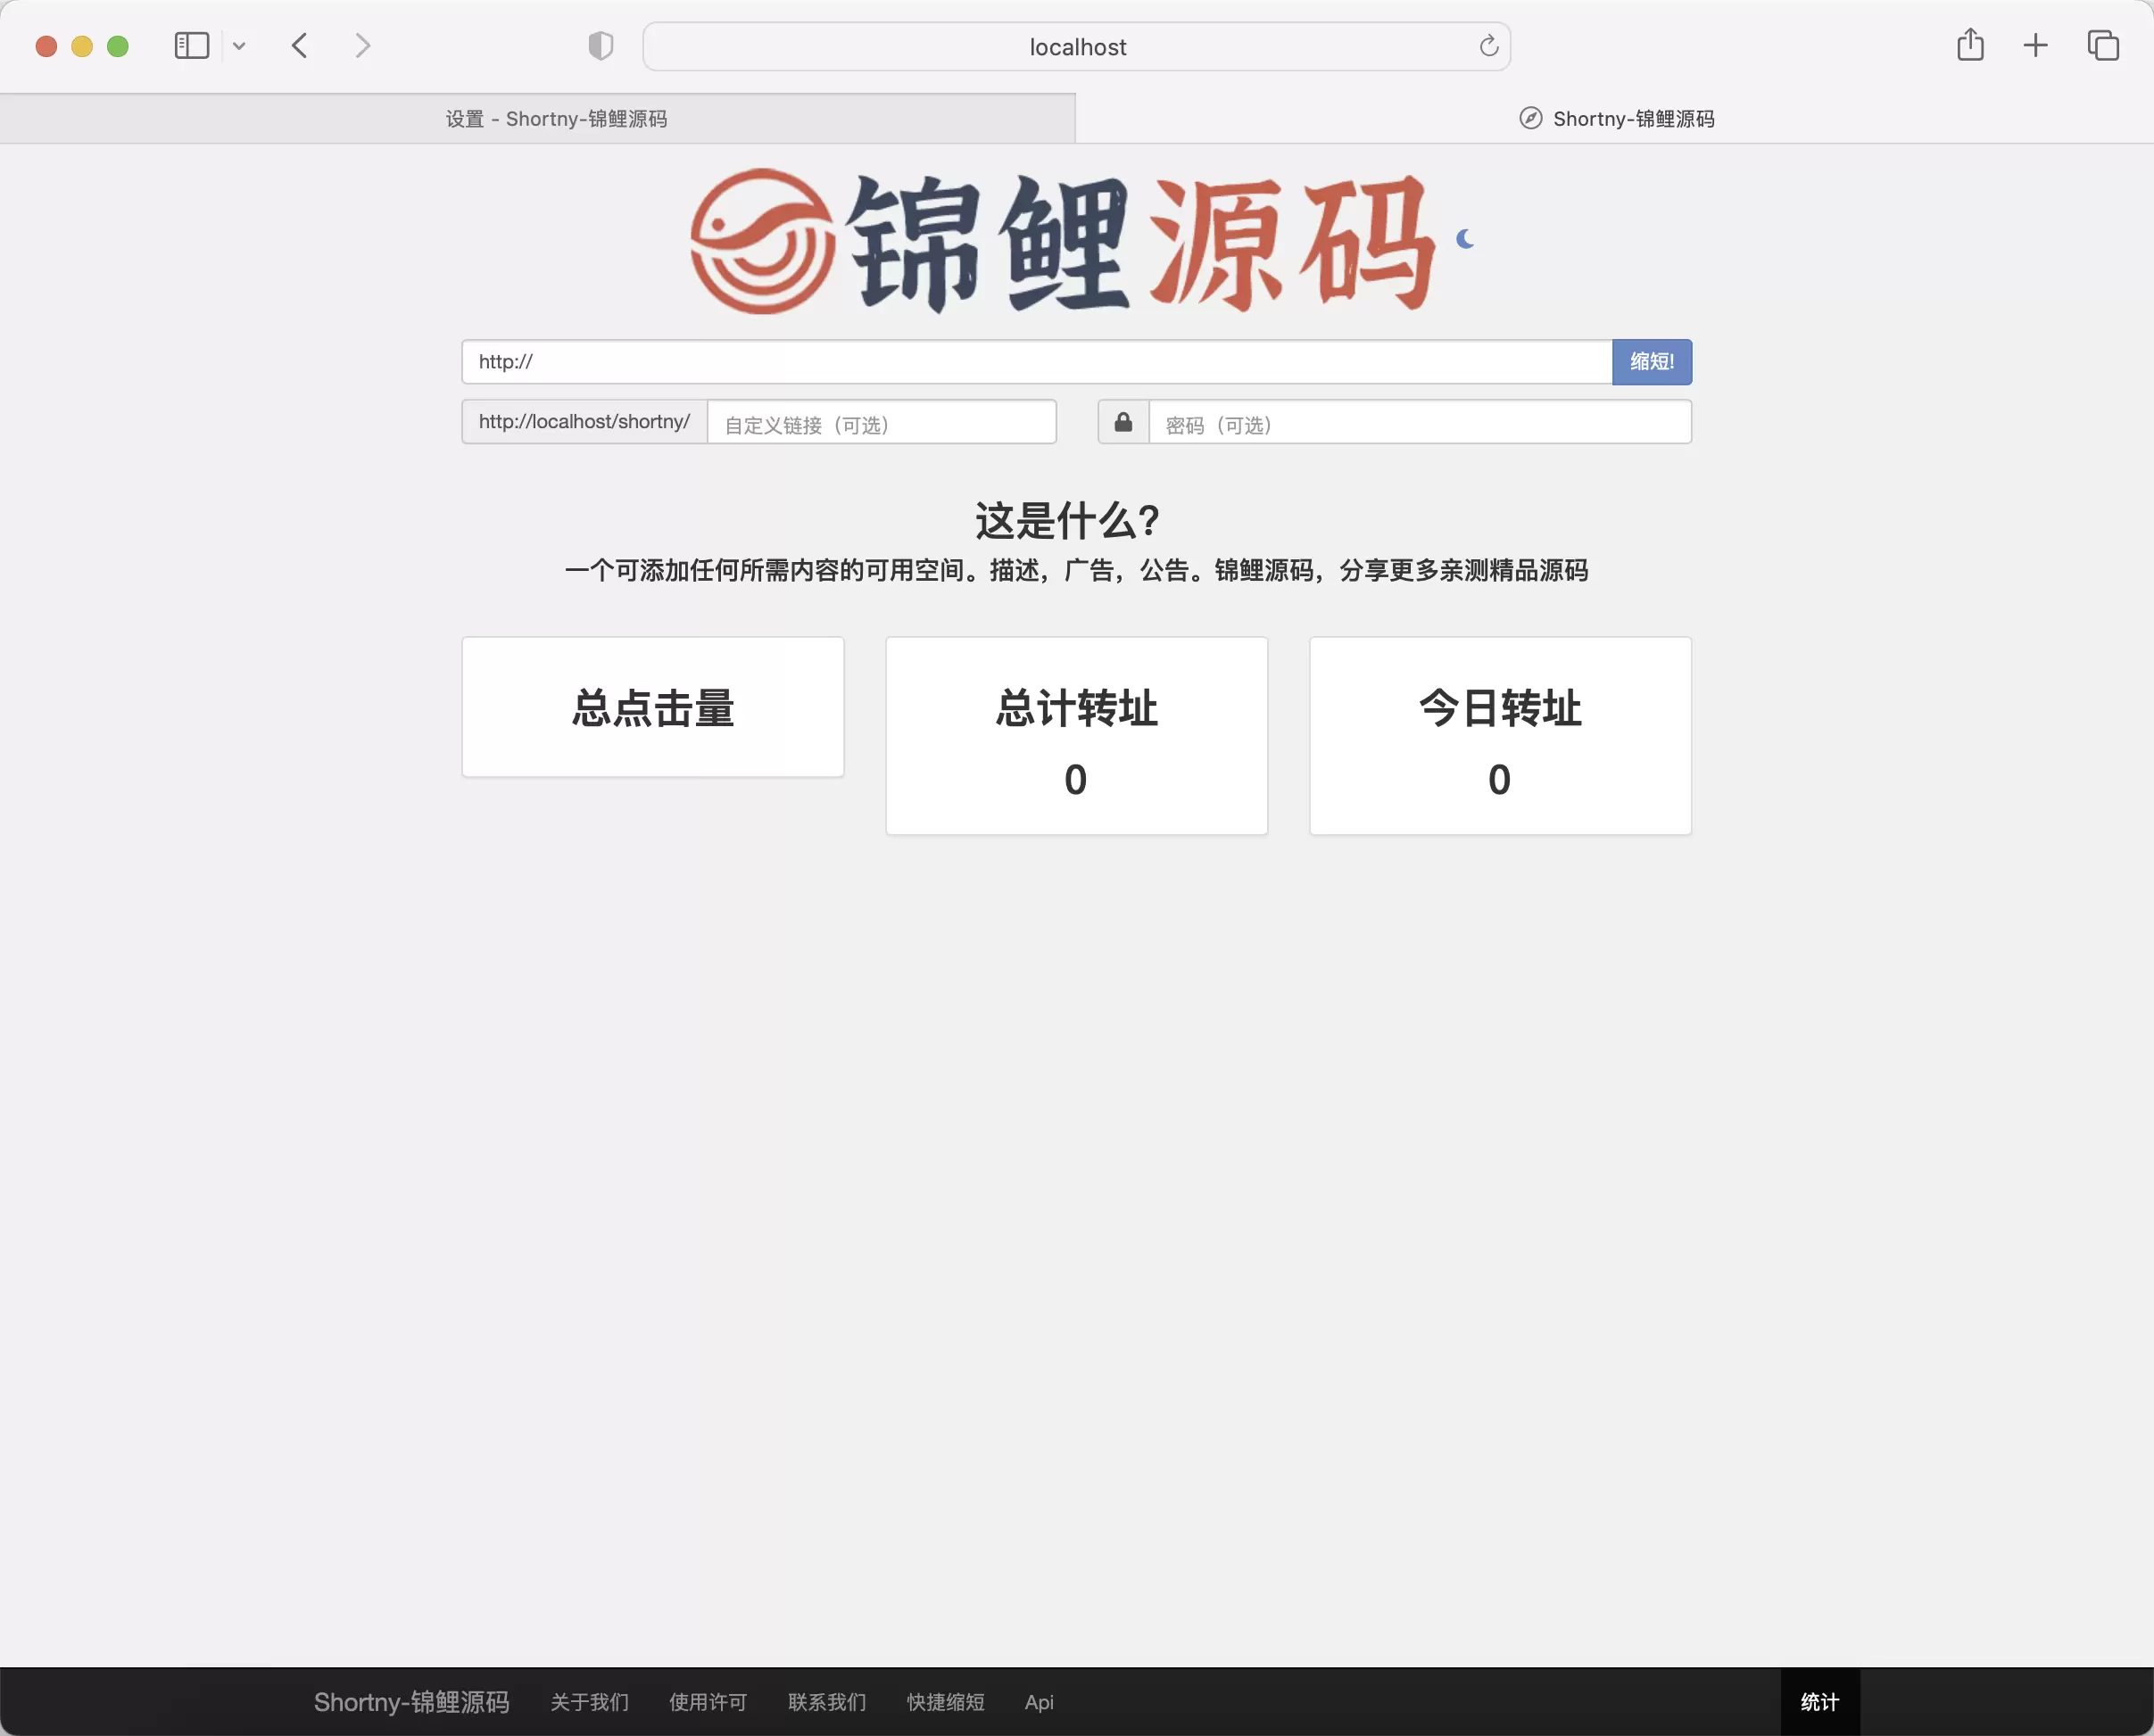Click the compass icon on Shortny tab
2154x1736 pixels.
point(1530,118)
